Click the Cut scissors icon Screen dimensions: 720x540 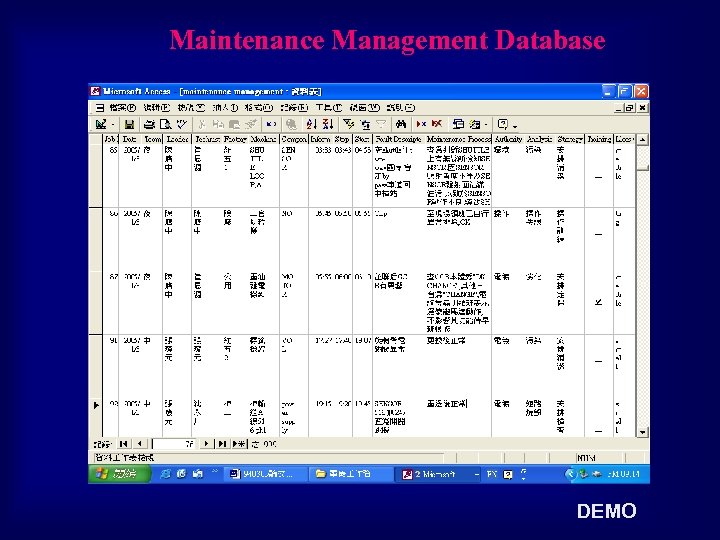pos(202,124)
